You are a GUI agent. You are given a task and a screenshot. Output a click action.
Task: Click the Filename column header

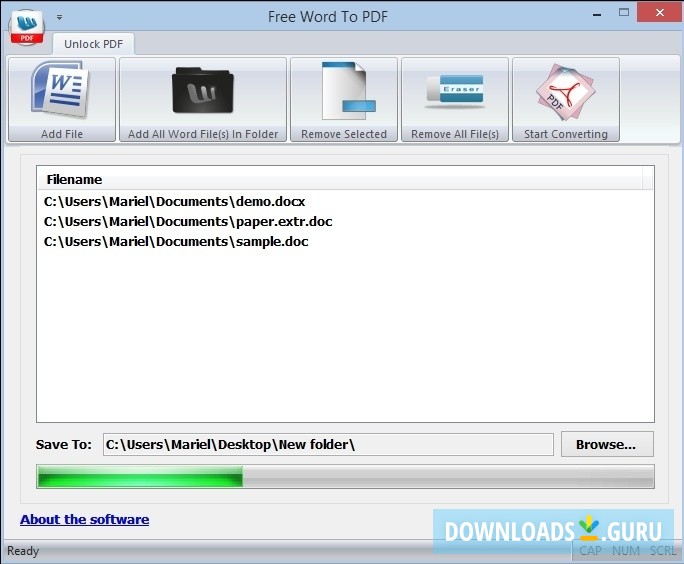[x=340, y=179]
